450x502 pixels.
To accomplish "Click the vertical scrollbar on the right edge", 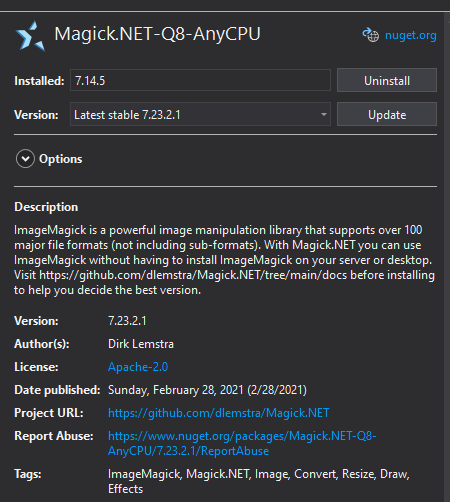I will tap(447, 257).
